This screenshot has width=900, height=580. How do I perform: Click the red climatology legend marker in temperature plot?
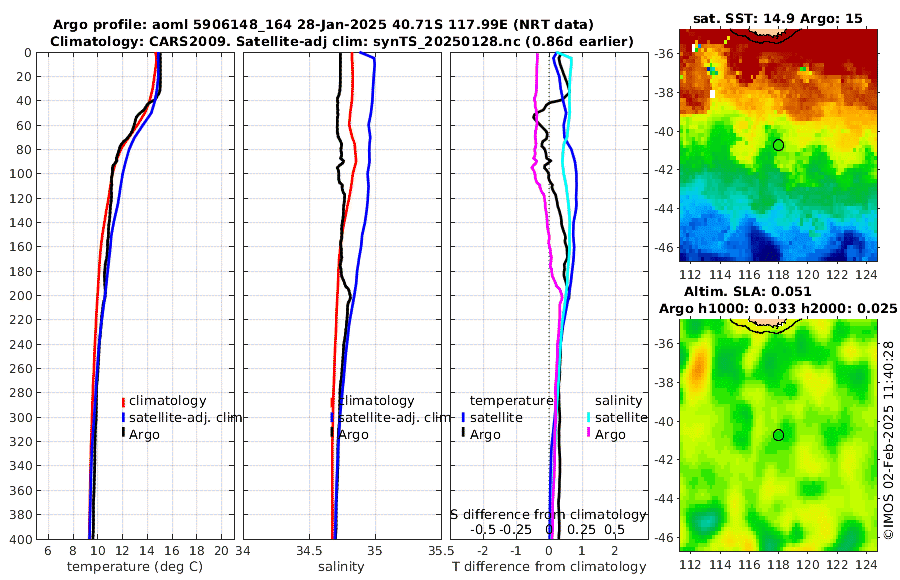[123, 401]
